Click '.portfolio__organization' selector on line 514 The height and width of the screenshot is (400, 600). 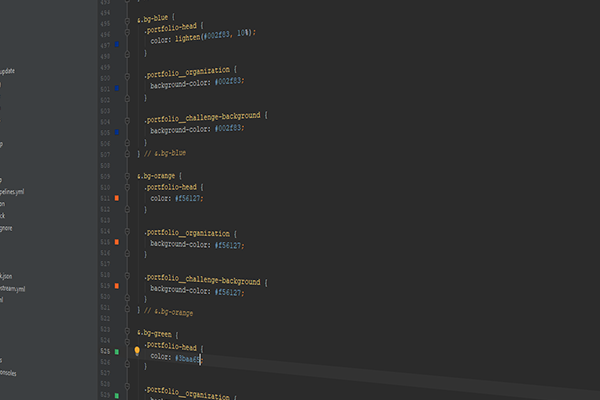coord(187,233)
